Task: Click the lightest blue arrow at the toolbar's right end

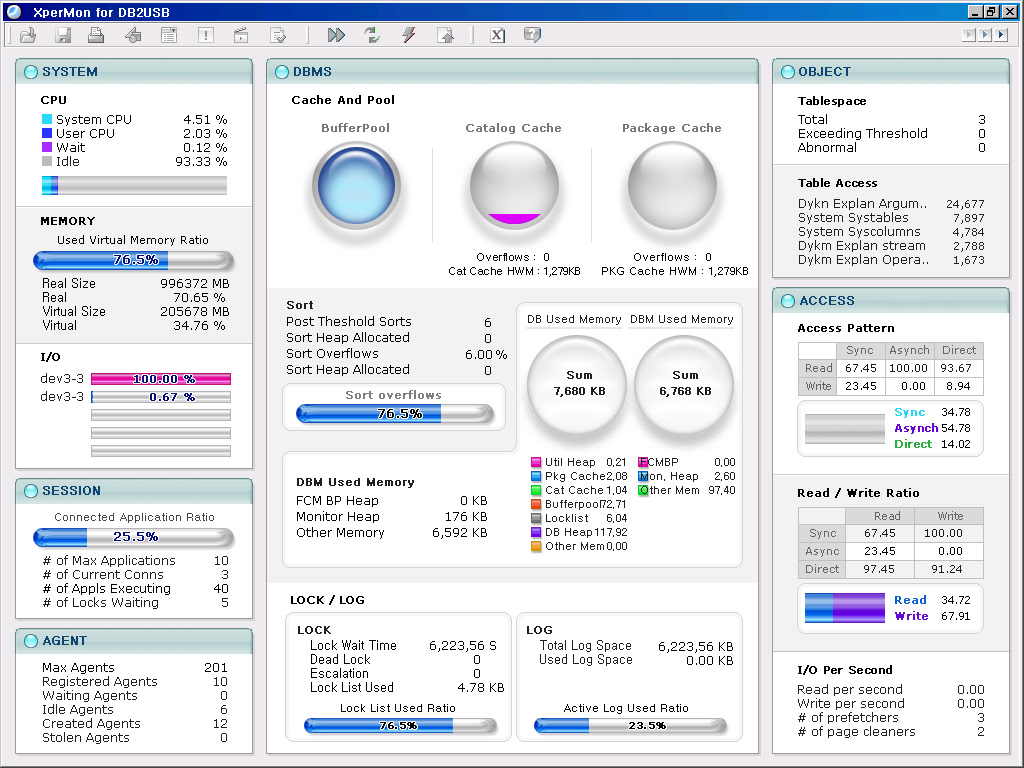Action: tap(969, 35)
